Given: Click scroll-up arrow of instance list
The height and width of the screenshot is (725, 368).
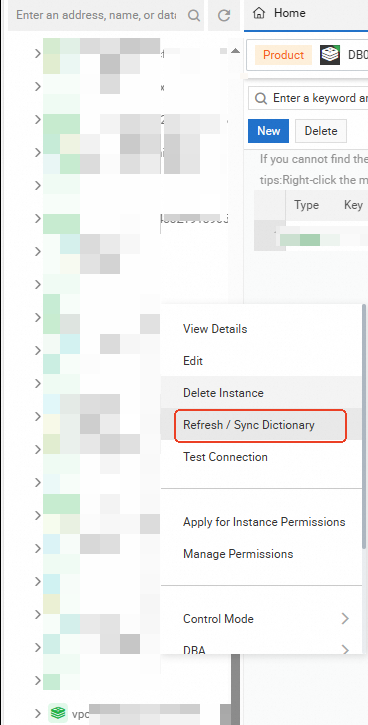Looking at the screenshot, I should [x=236, y=51].
